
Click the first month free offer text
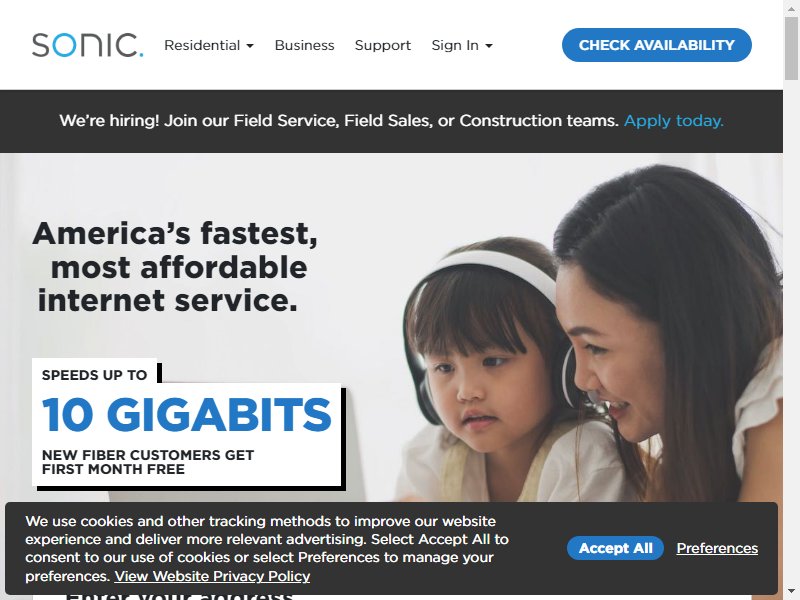(148, 462)
